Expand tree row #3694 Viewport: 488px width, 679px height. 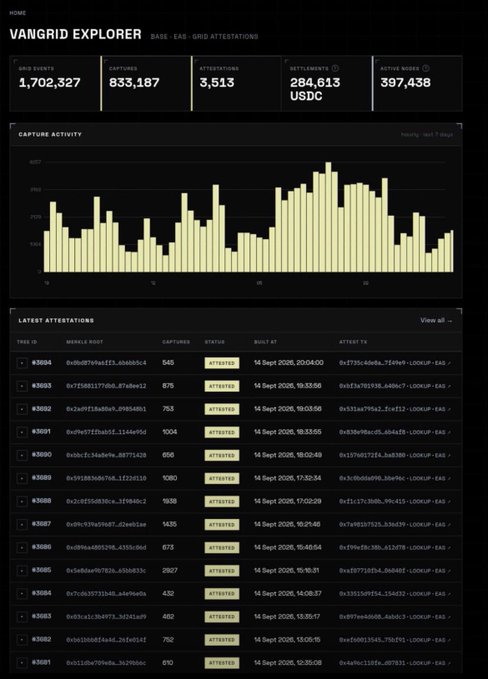(x=22, y=363)
